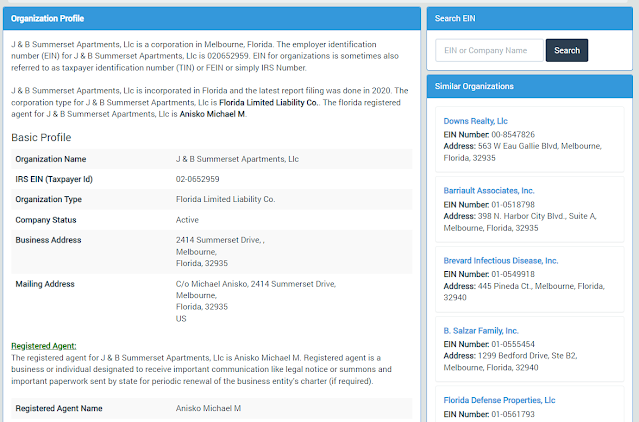Select Registered Agent Name value 'Anisko Michael M'
Viewport: 639px width, 422px height.
point(208,409)
